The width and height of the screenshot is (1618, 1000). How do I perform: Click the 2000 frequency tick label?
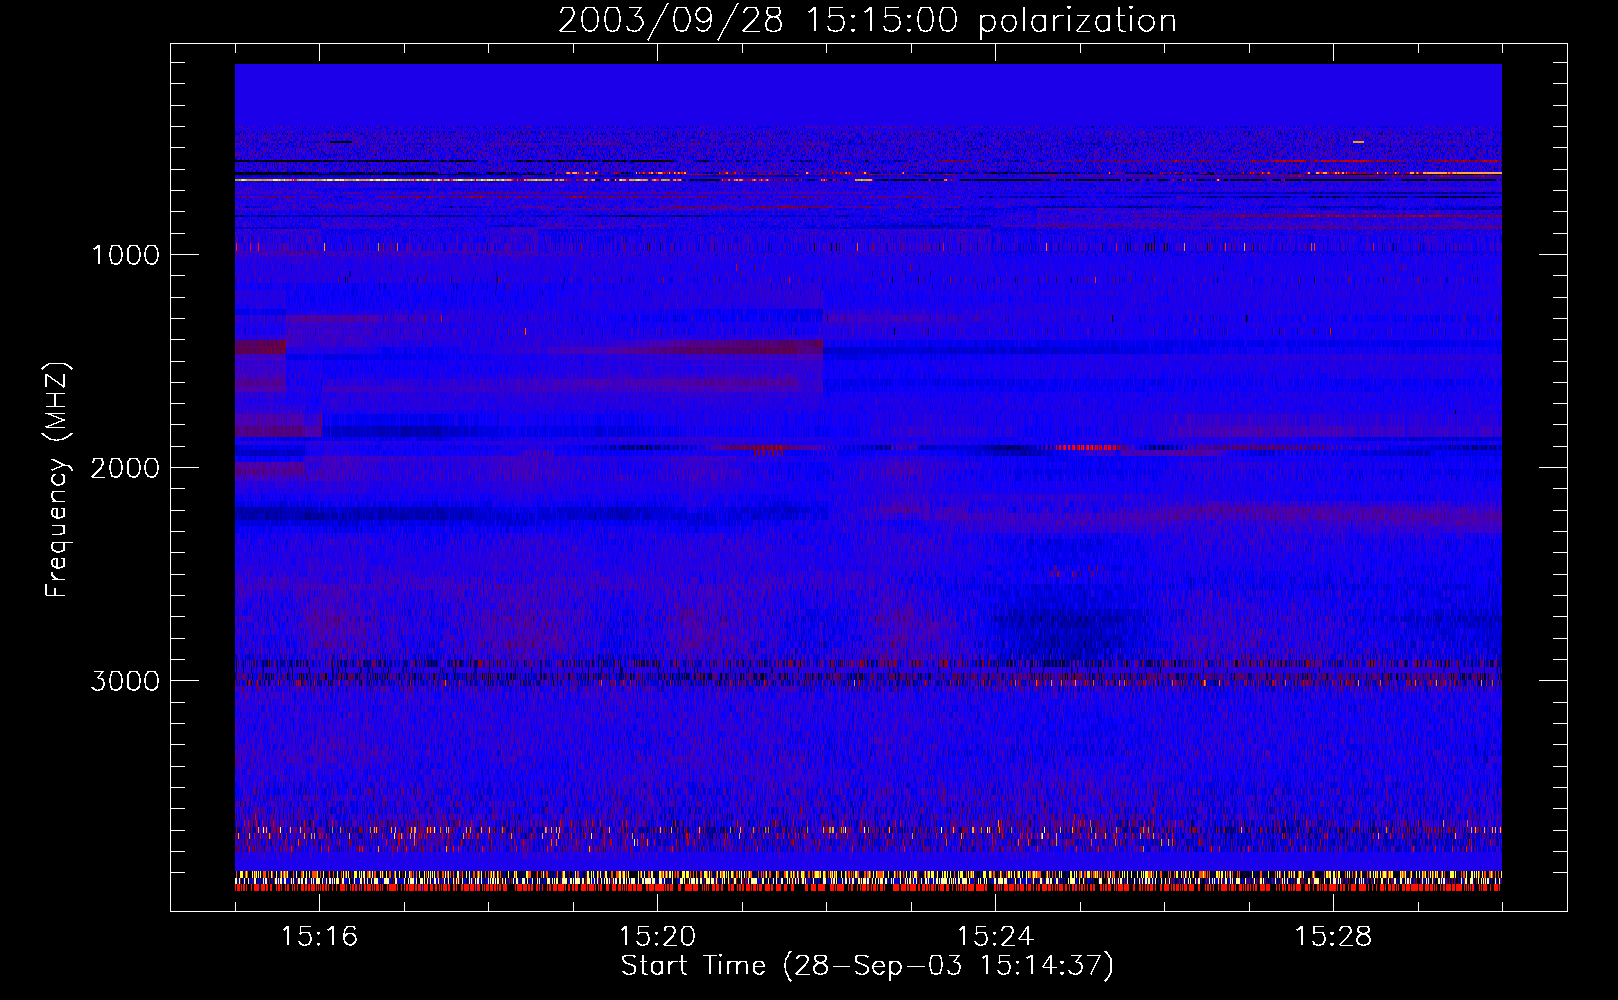point(125,468)
